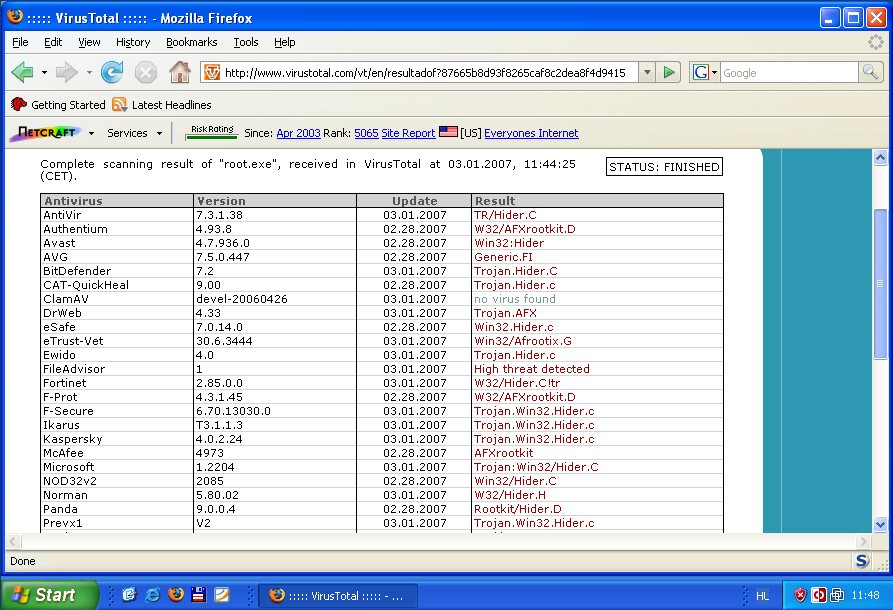Open the View menu
893x610 pixels.
click(89, 42)
